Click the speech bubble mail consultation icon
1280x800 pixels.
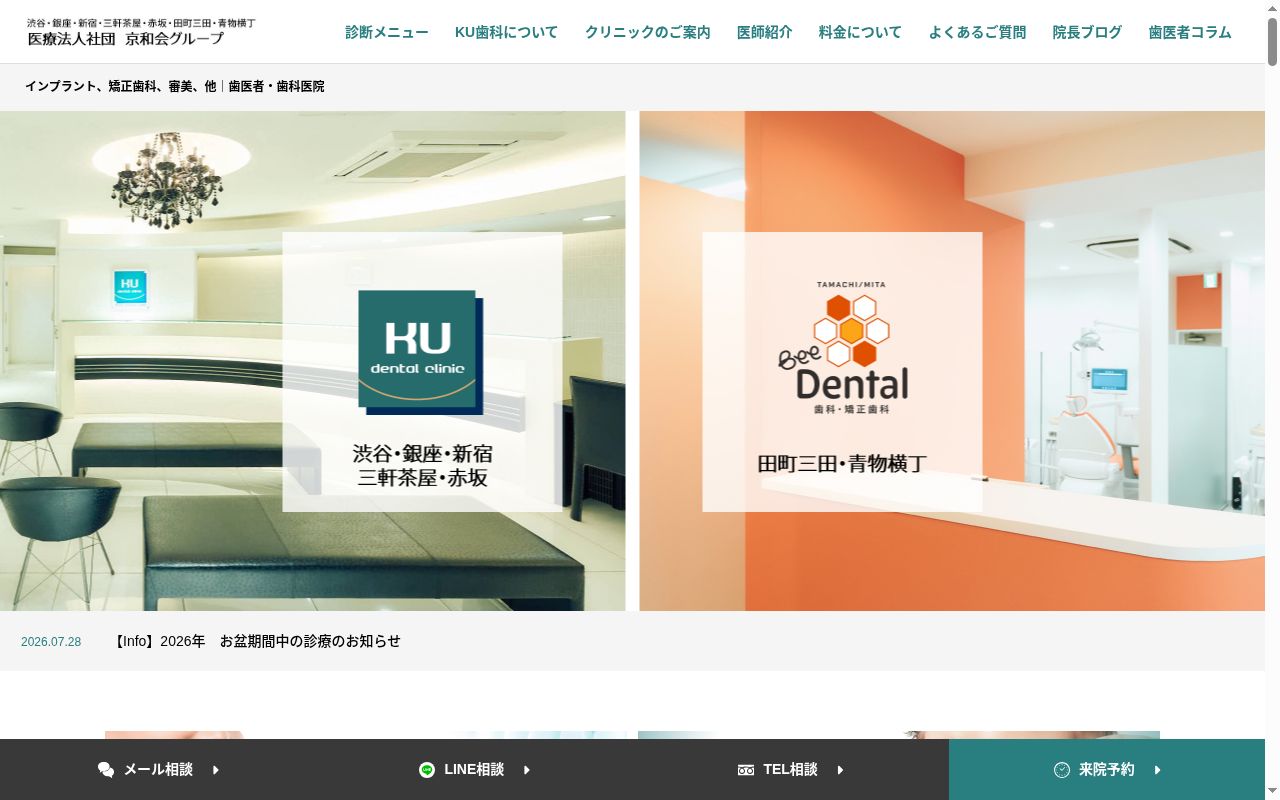[x=106, y=770]
